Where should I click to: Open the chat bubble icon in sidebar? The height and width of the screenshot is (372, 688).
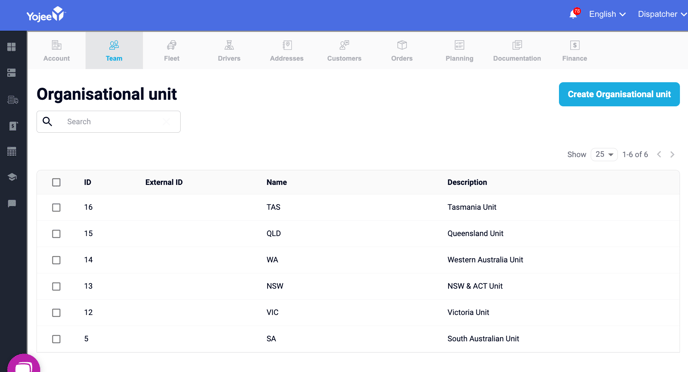click(x=12, y=204)
